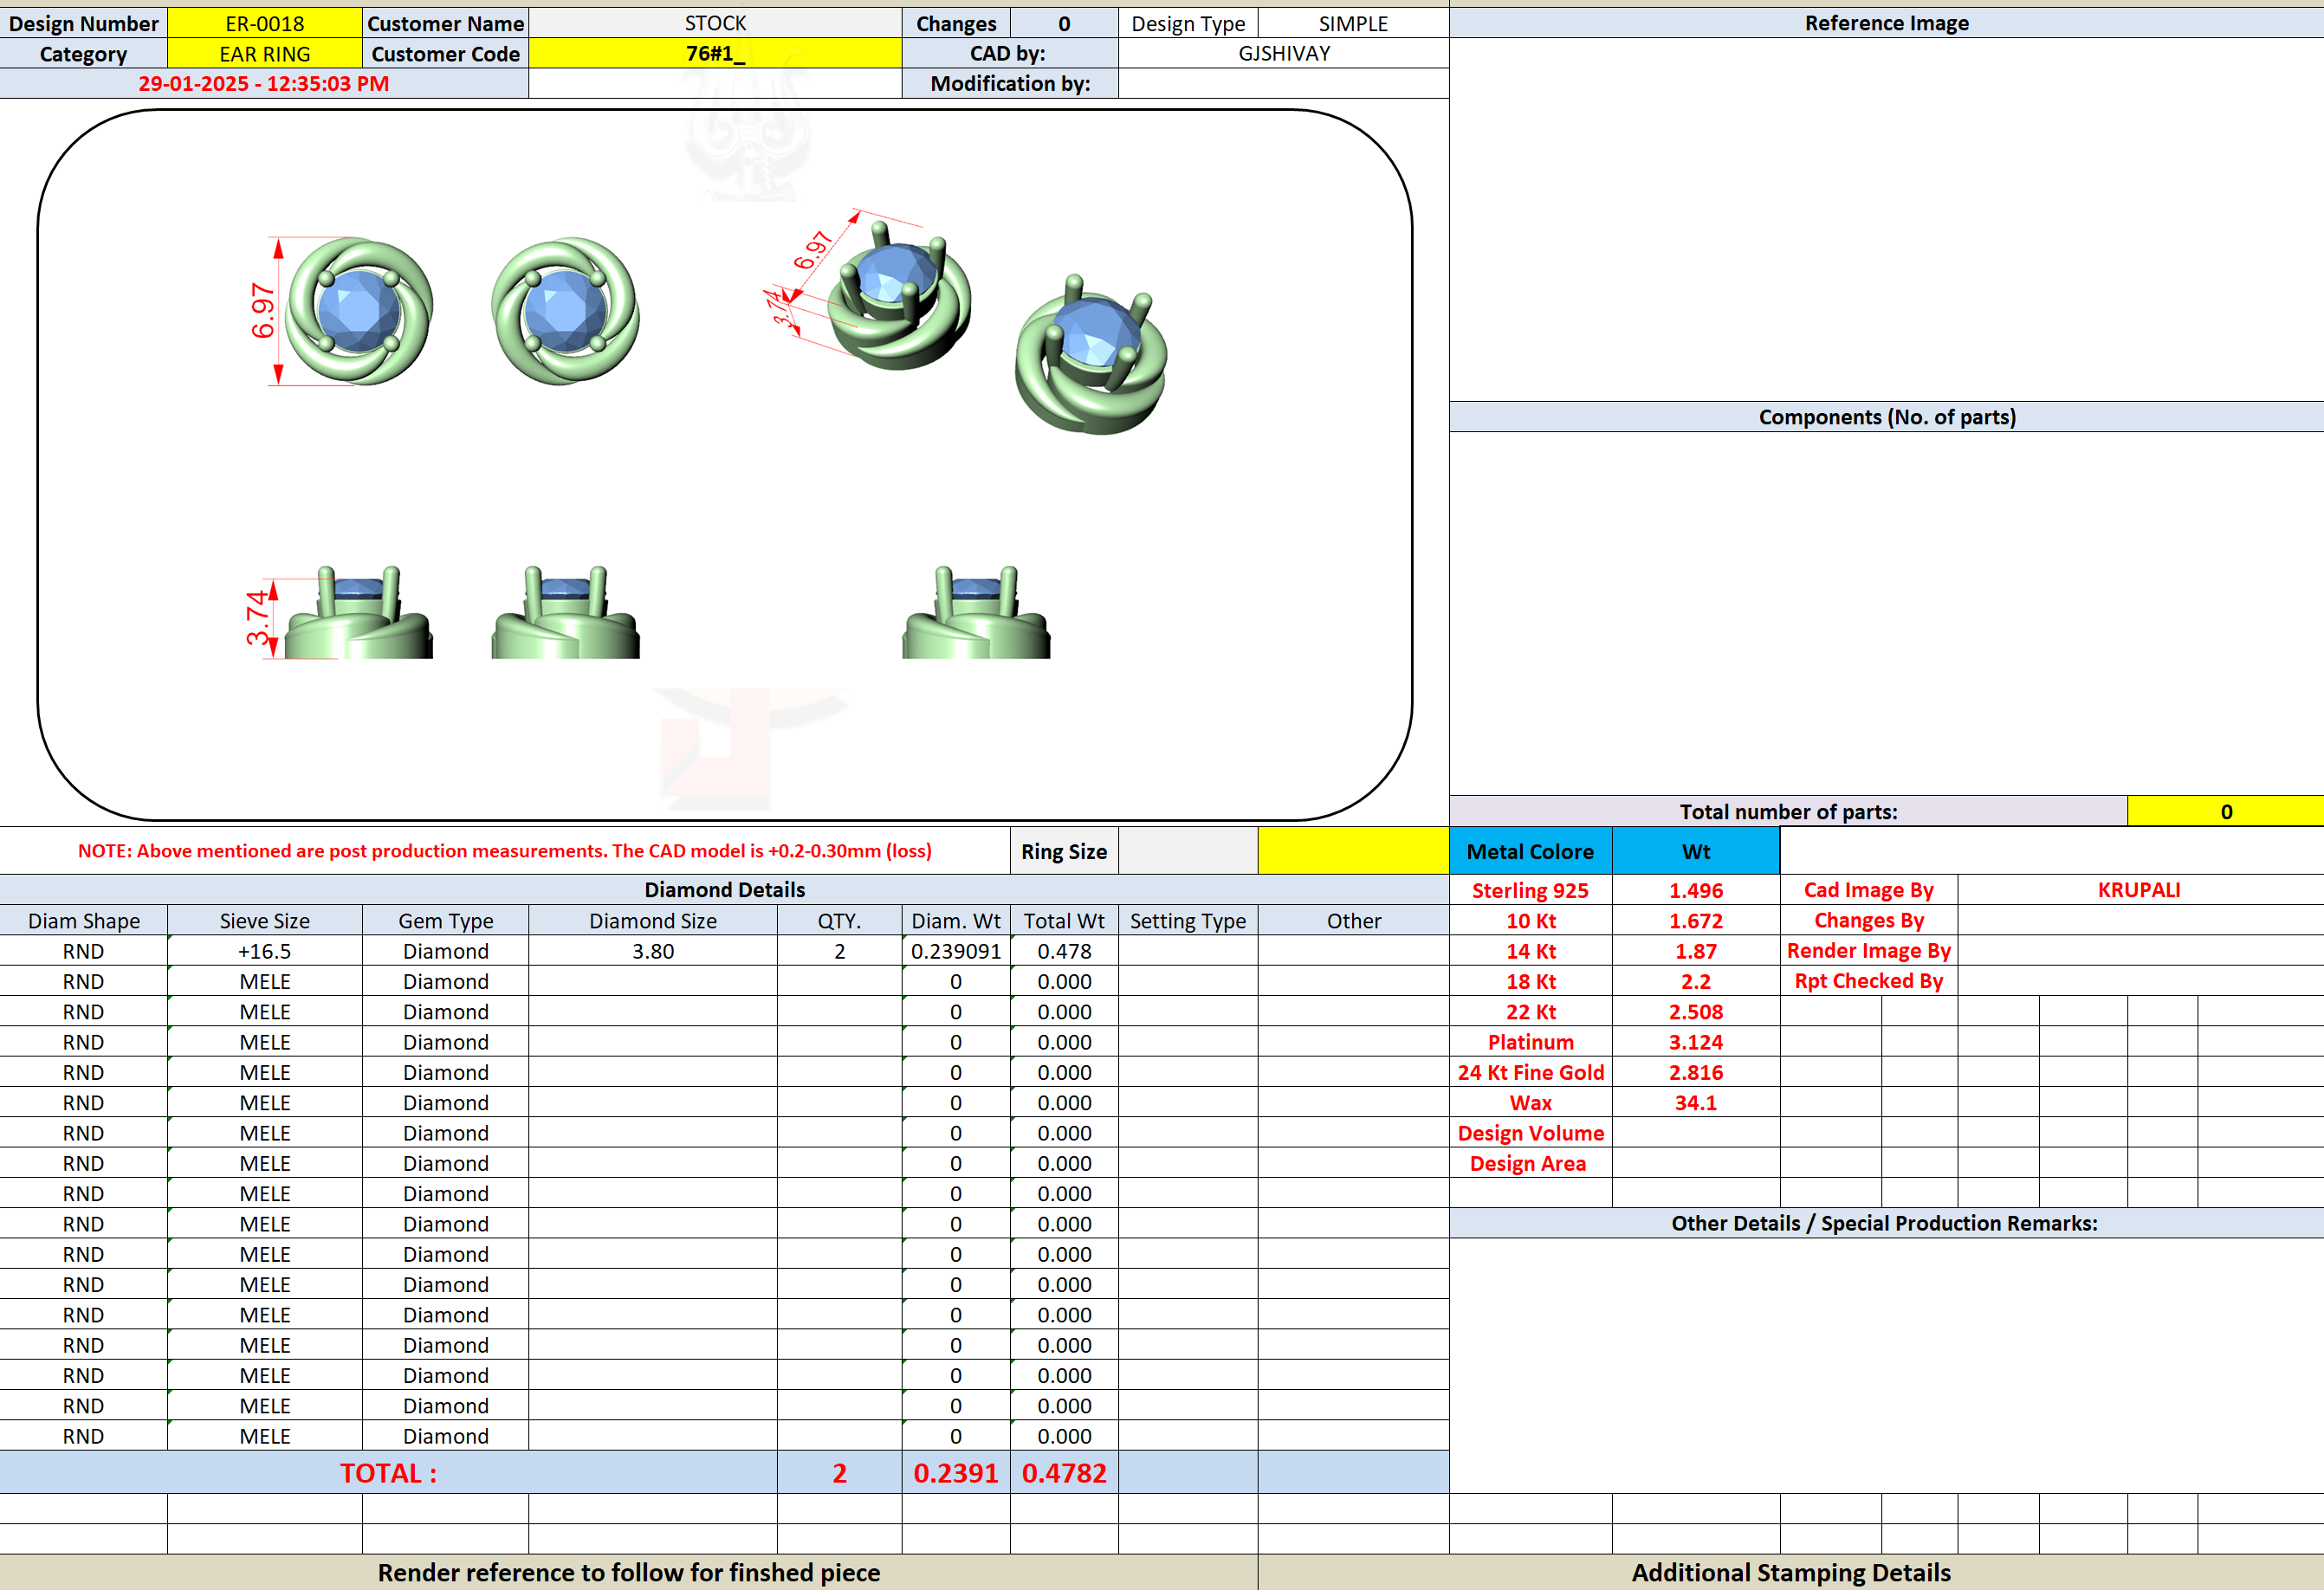Select the Design Volume label
The height and width of the screenshot is (1590, 2324).
tap(1530, 1133)
